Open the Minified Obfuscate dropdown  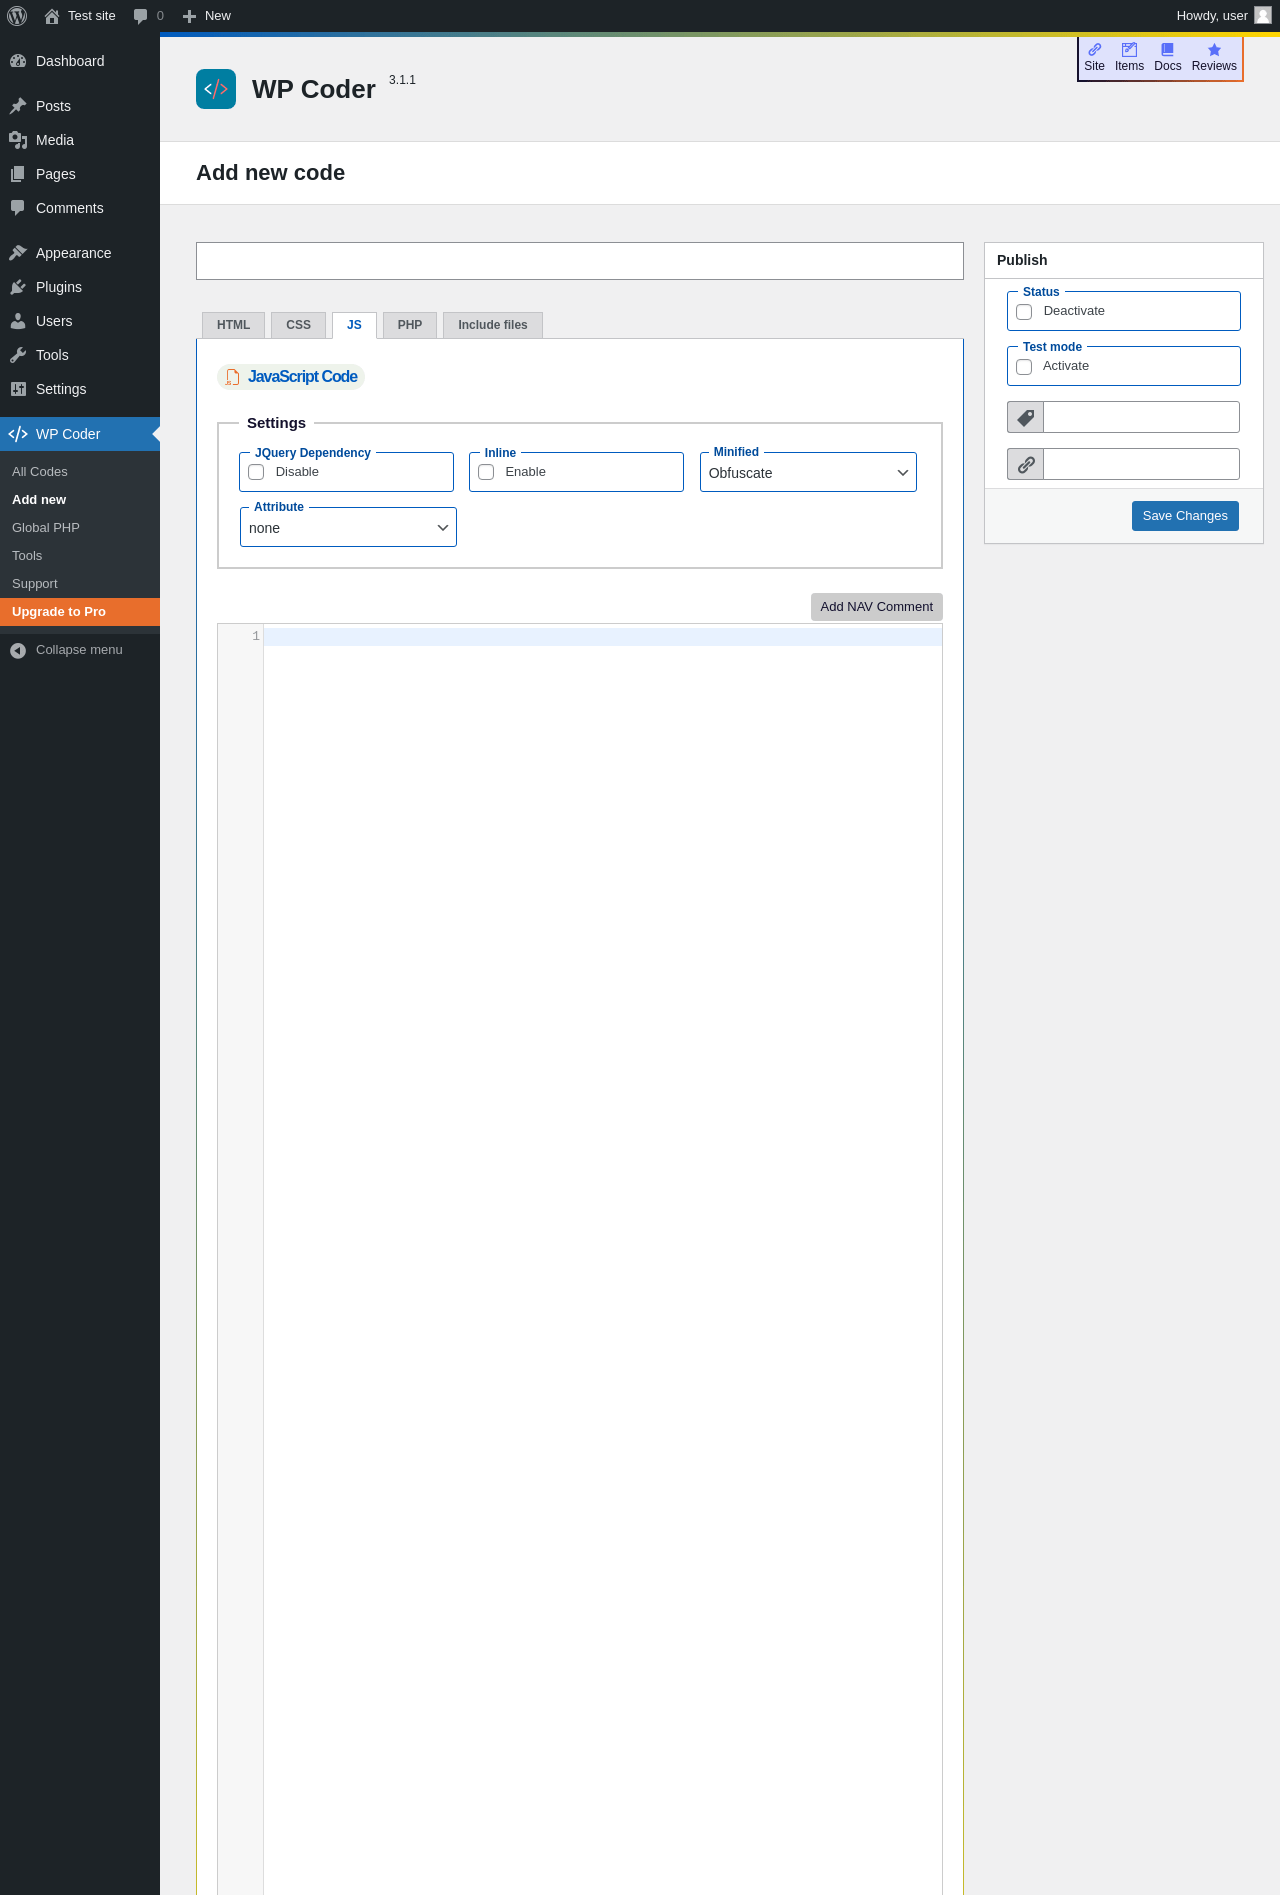point(808,473)
